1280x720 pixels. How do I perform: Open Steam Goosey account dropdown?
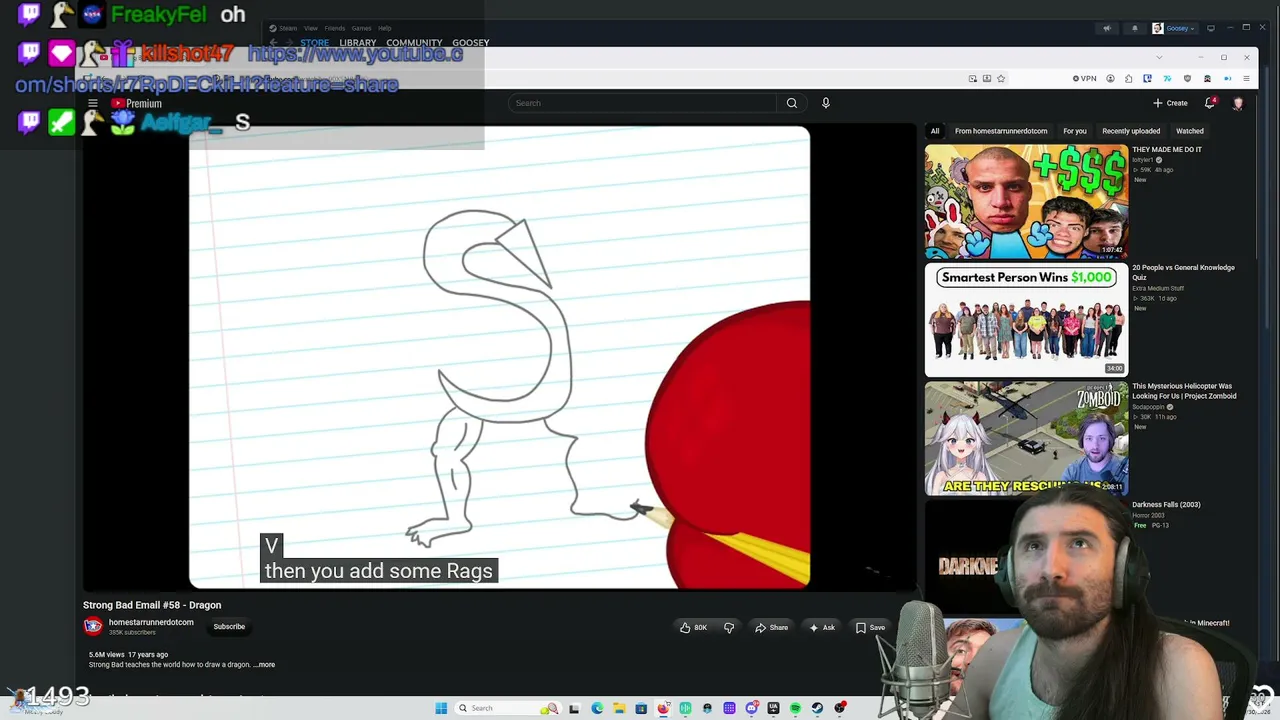click(x=1174, y=28)
